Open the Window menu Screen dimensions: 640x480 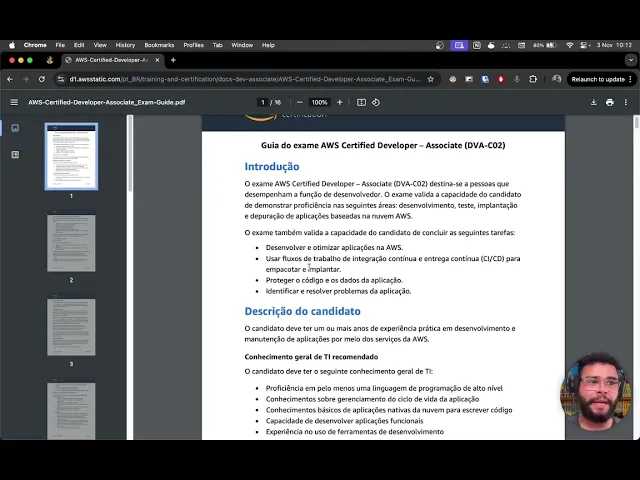(x=242, y=45)
